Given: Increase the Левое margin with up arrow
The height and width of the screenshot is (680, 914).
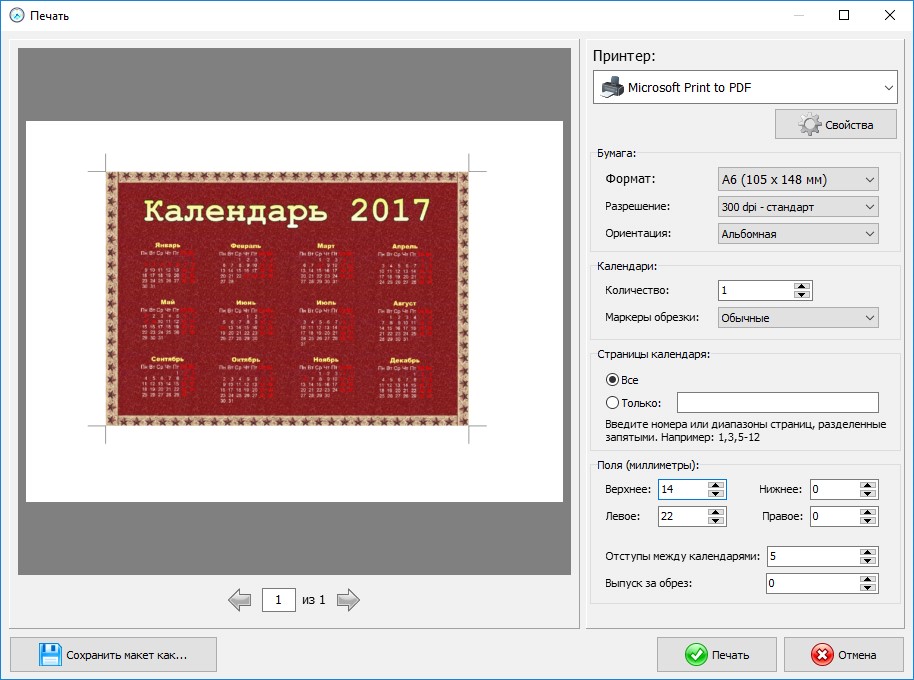Looking at the screenshot, I should point(715,512).
